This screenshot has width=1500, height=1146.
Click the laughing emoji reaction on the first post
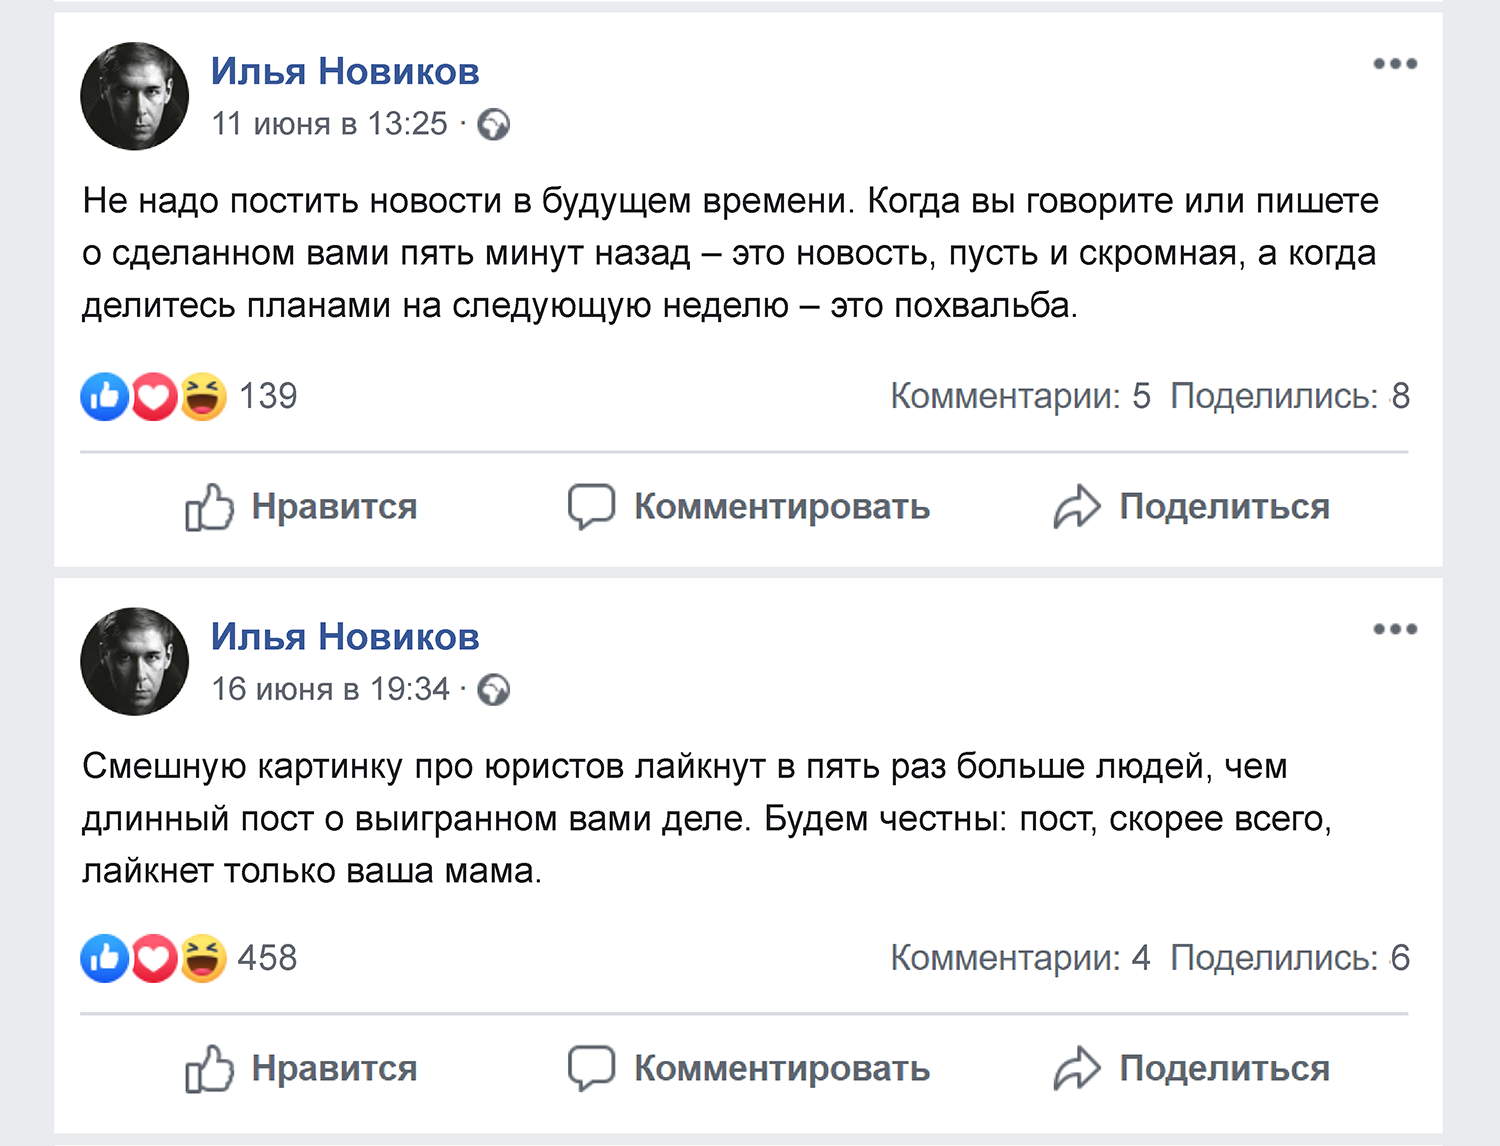(x=203, y=397)
